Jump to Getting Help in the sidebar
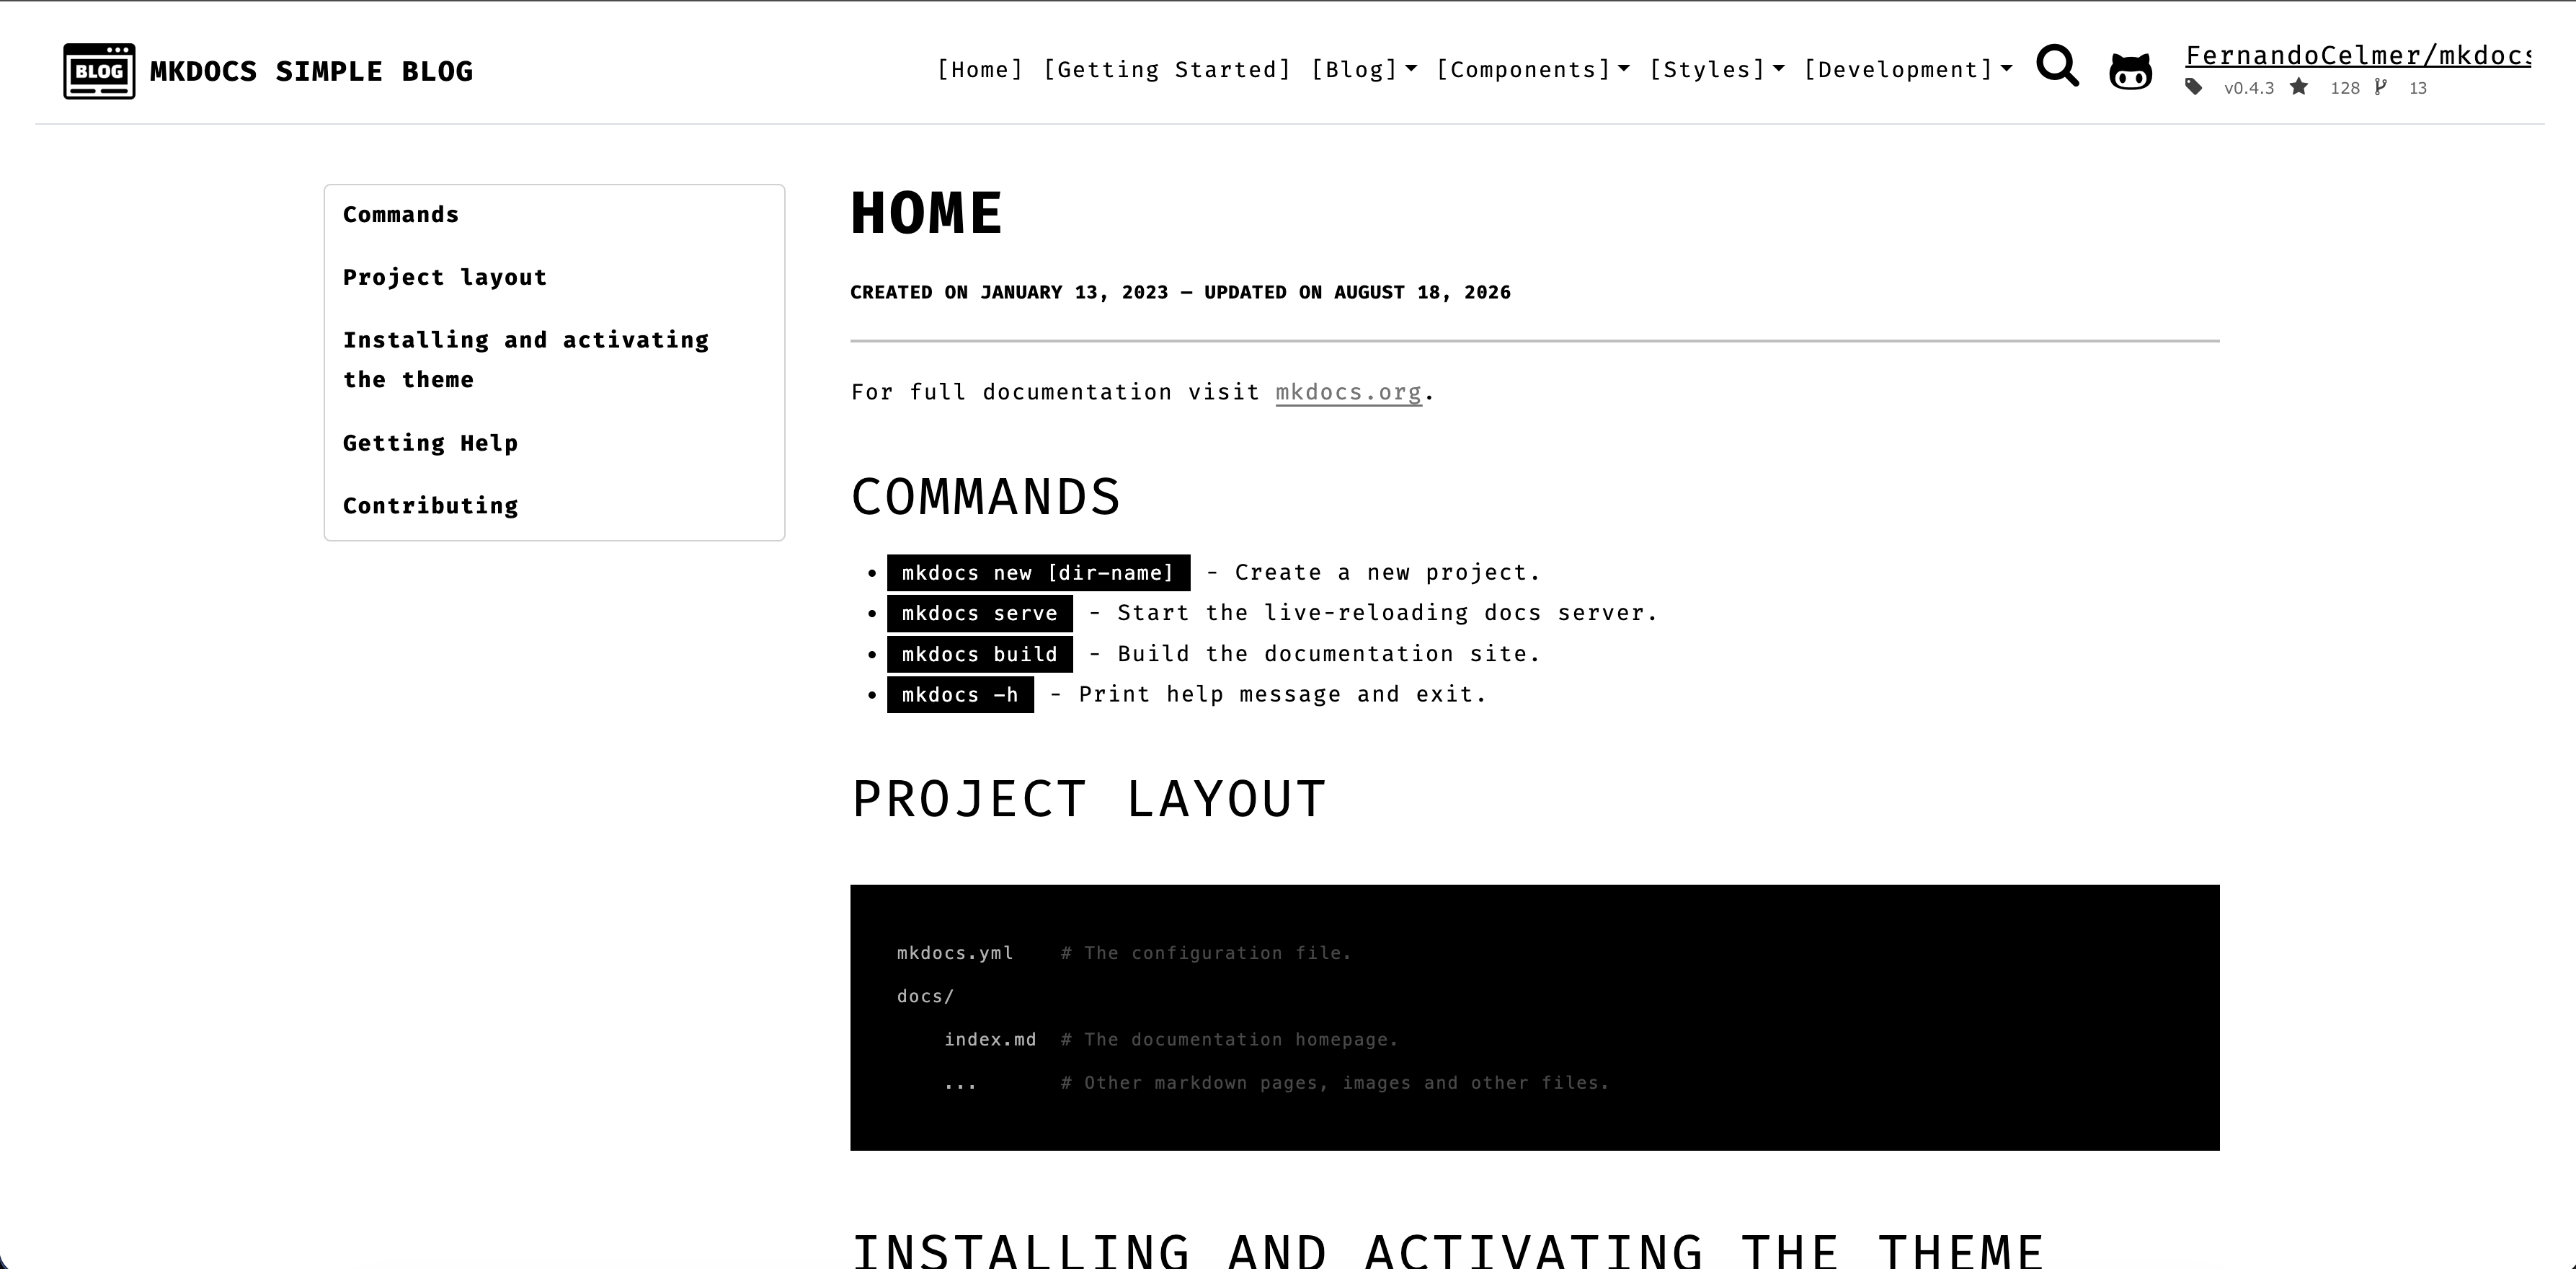Viewport: 2576px width, 1269px height. point(430,443)
